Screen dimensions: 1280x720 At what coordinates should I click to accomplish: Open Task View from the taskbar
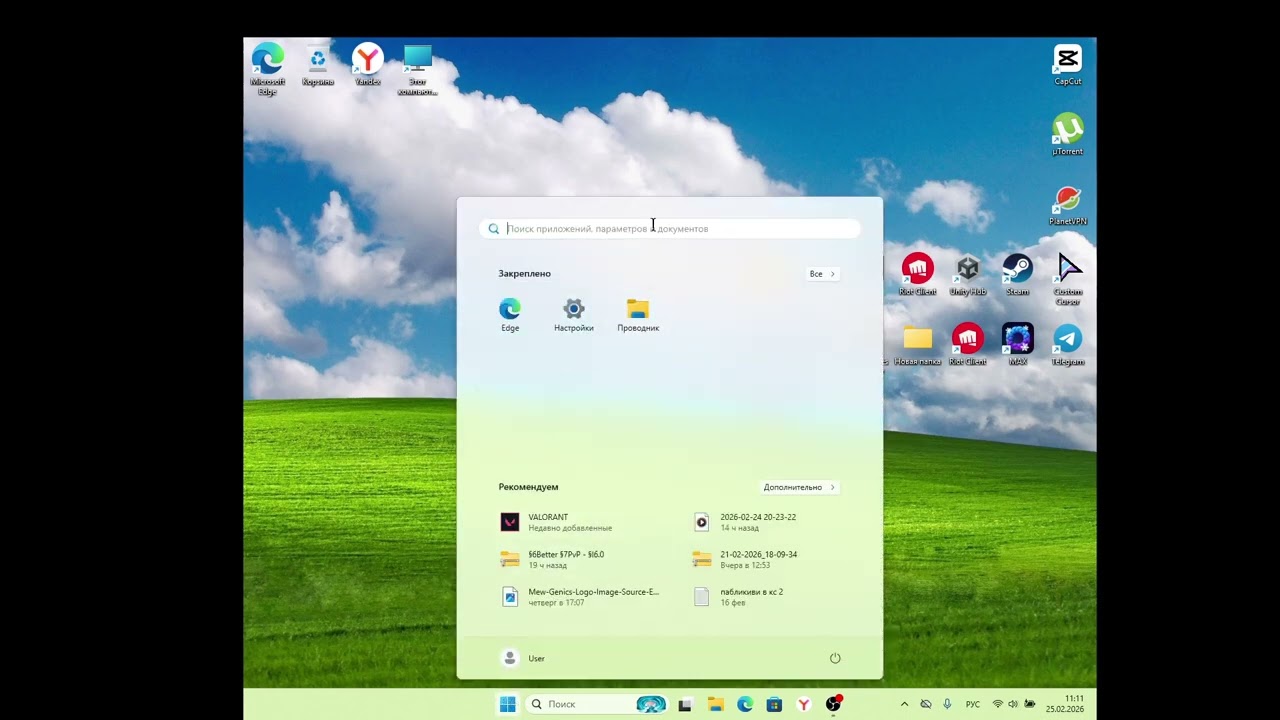coord(685,704)
